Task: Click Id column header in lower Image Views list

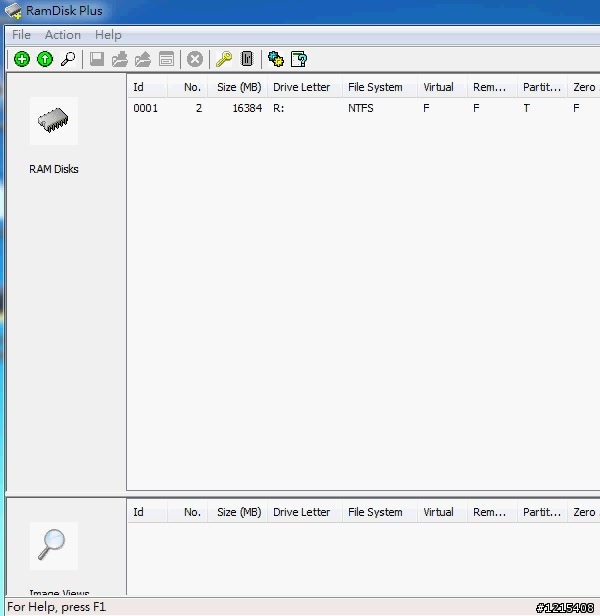Action: tap(147, 512)
